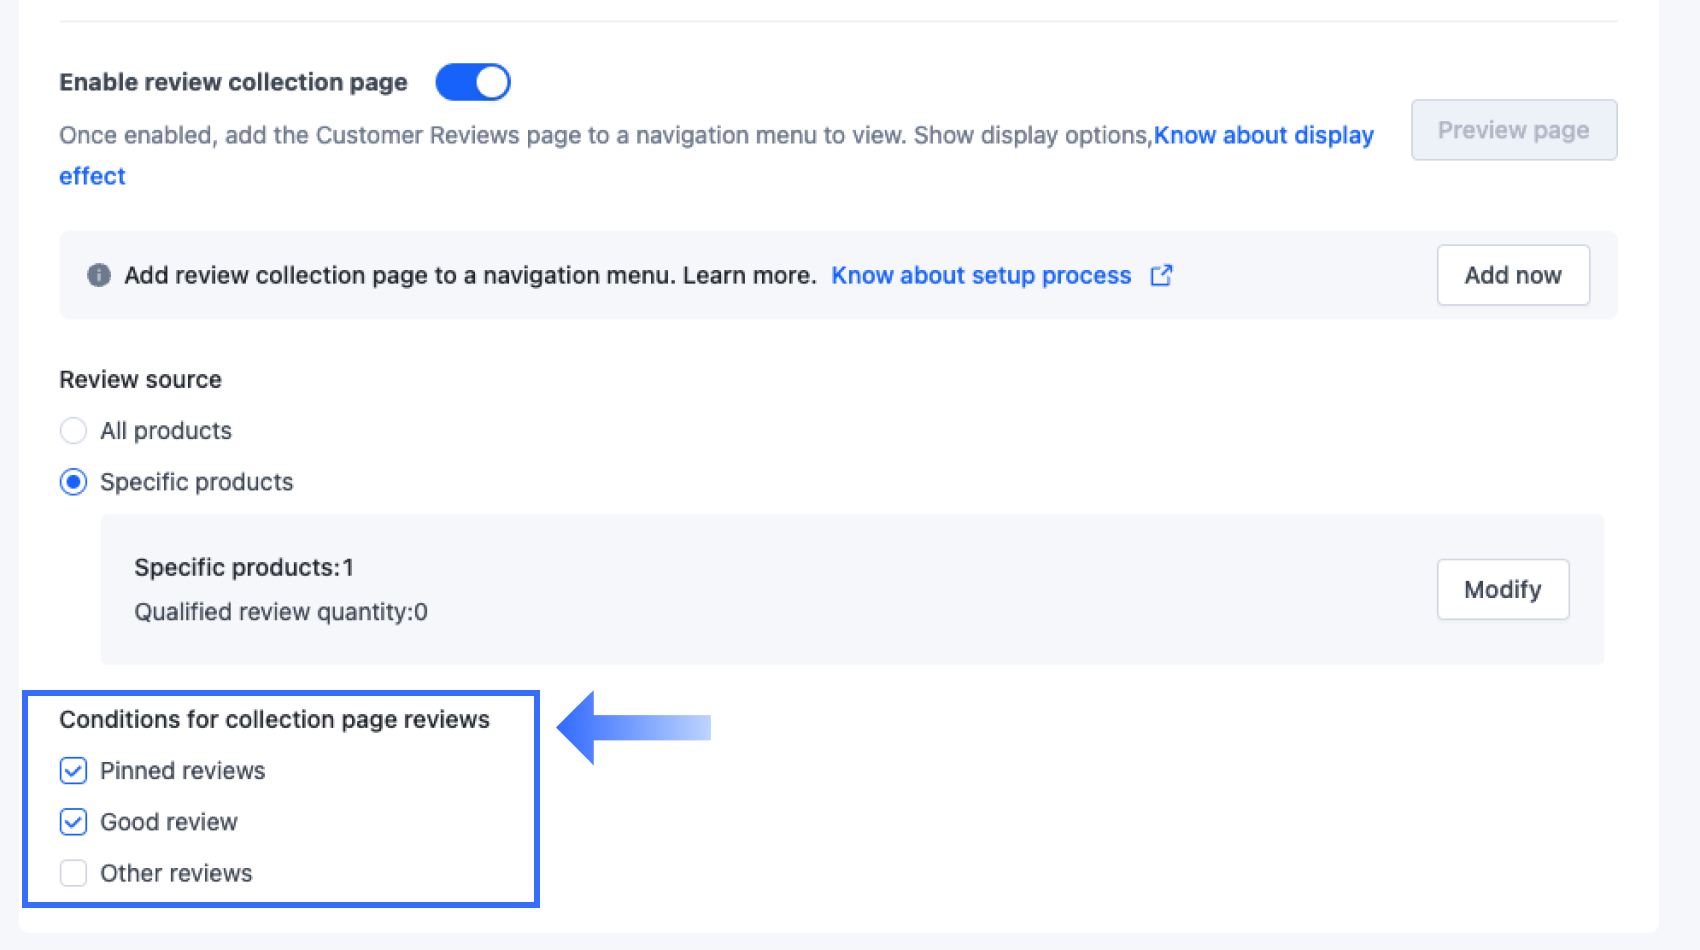Toggle Enable review collection page switch
This screenshot has width=1700, height=950.
(x=473, y=82)
